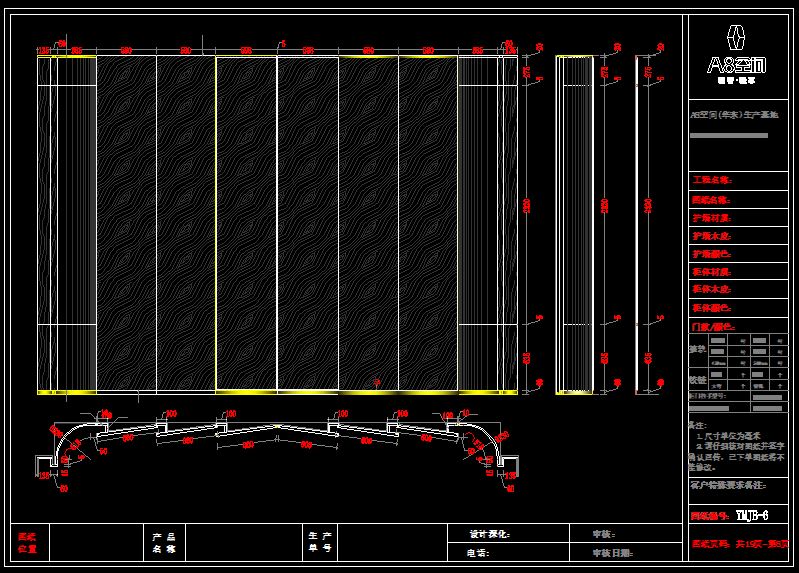Select the 门板/颜色 heading
799x573 pixels.
pos(712,327)
